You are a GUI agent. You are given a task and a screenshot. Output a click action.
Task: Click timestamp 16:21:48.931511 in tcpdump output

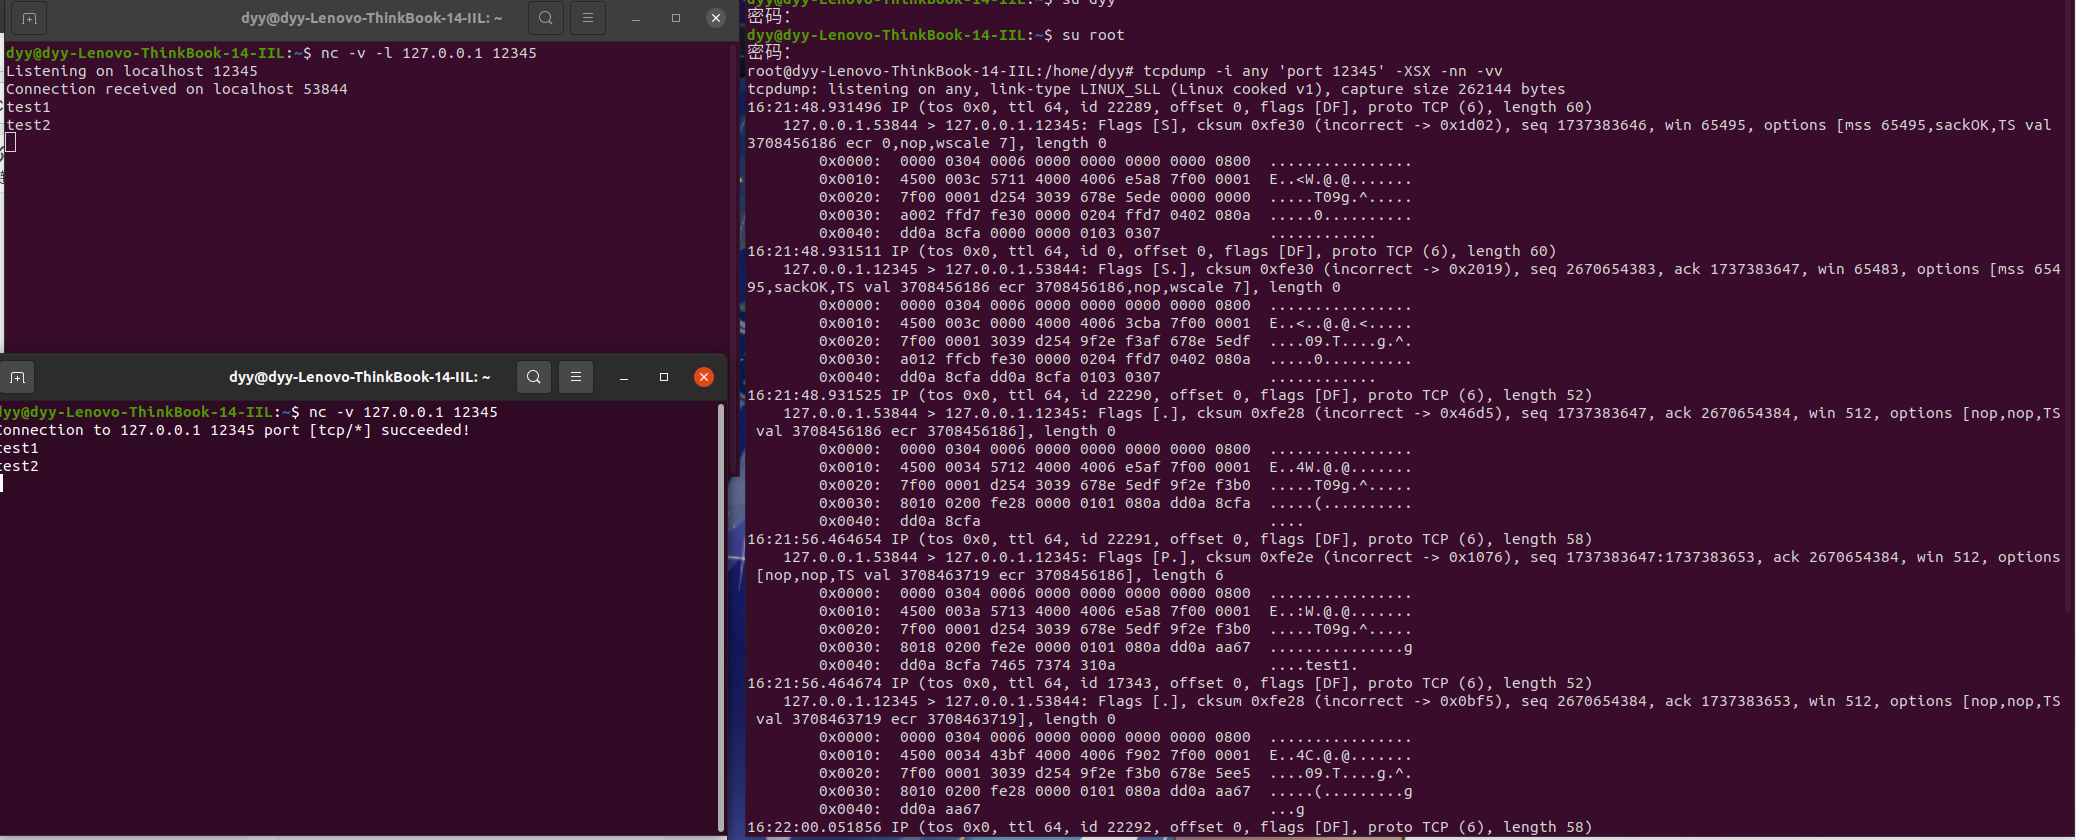(x=814, y=251)
